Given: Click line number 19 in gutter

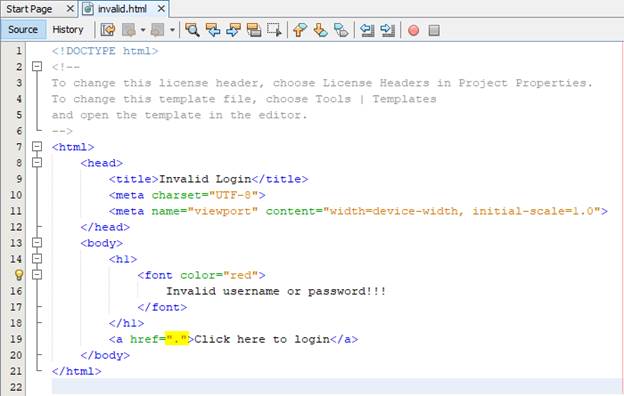Looking at the screenshot, I should pyautogui.click(x=16, y=339).
